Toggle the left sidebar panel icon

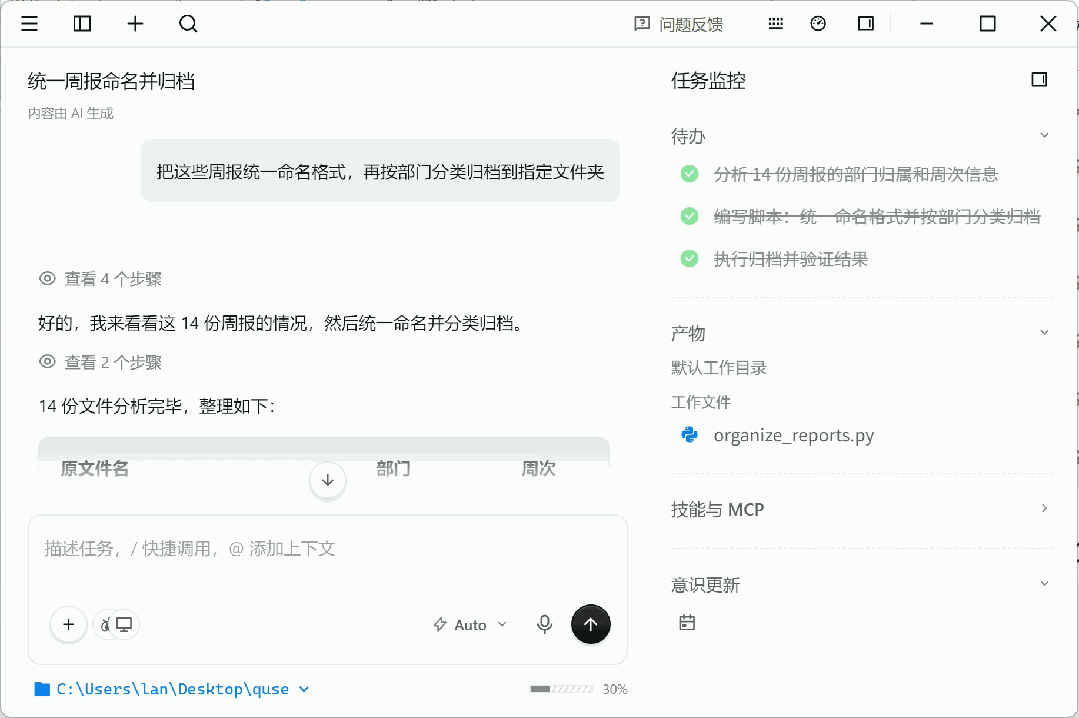(83, 24)
